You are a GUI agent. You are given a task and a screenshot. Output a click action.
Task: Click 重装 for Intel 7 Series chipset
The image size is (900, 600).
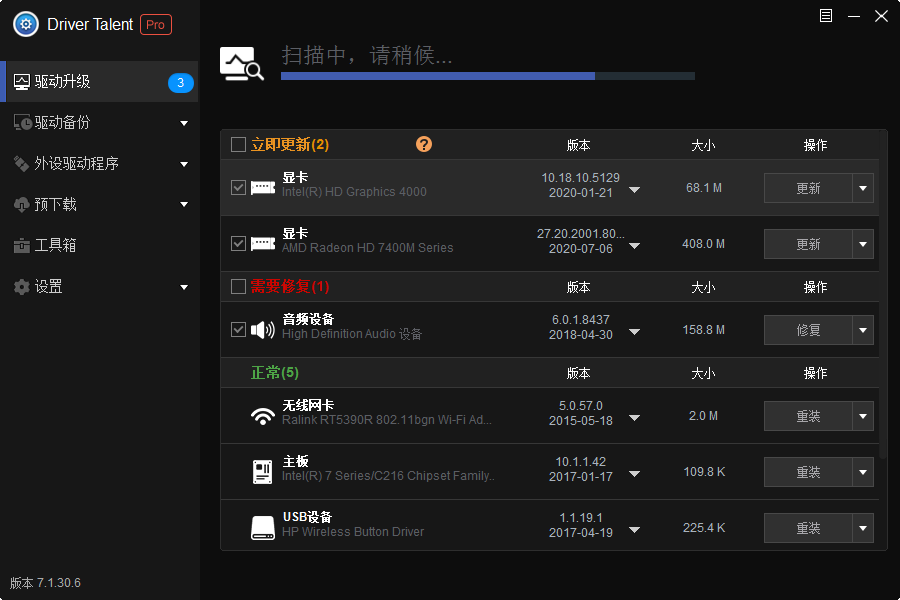coord(808,472)
